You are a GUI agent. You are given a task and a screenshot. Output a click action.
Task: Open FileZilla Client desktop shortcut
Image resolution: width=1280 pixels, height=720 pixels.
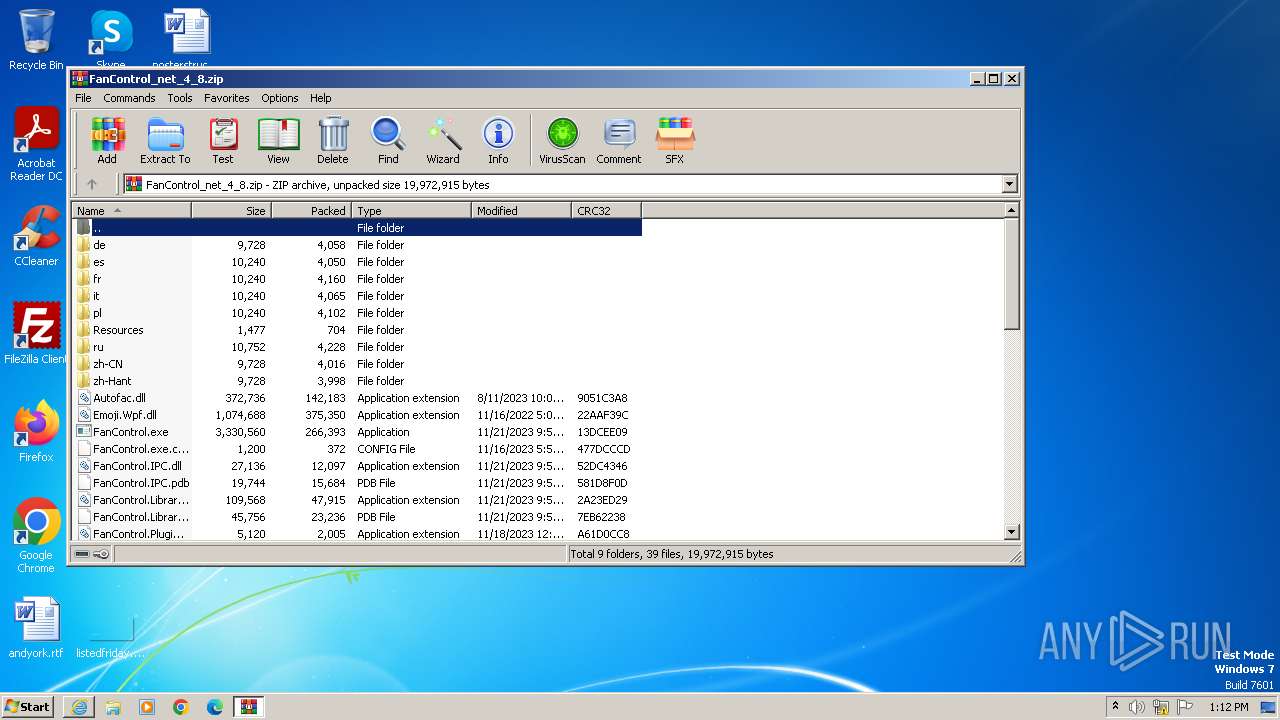[x=36, y=333]
